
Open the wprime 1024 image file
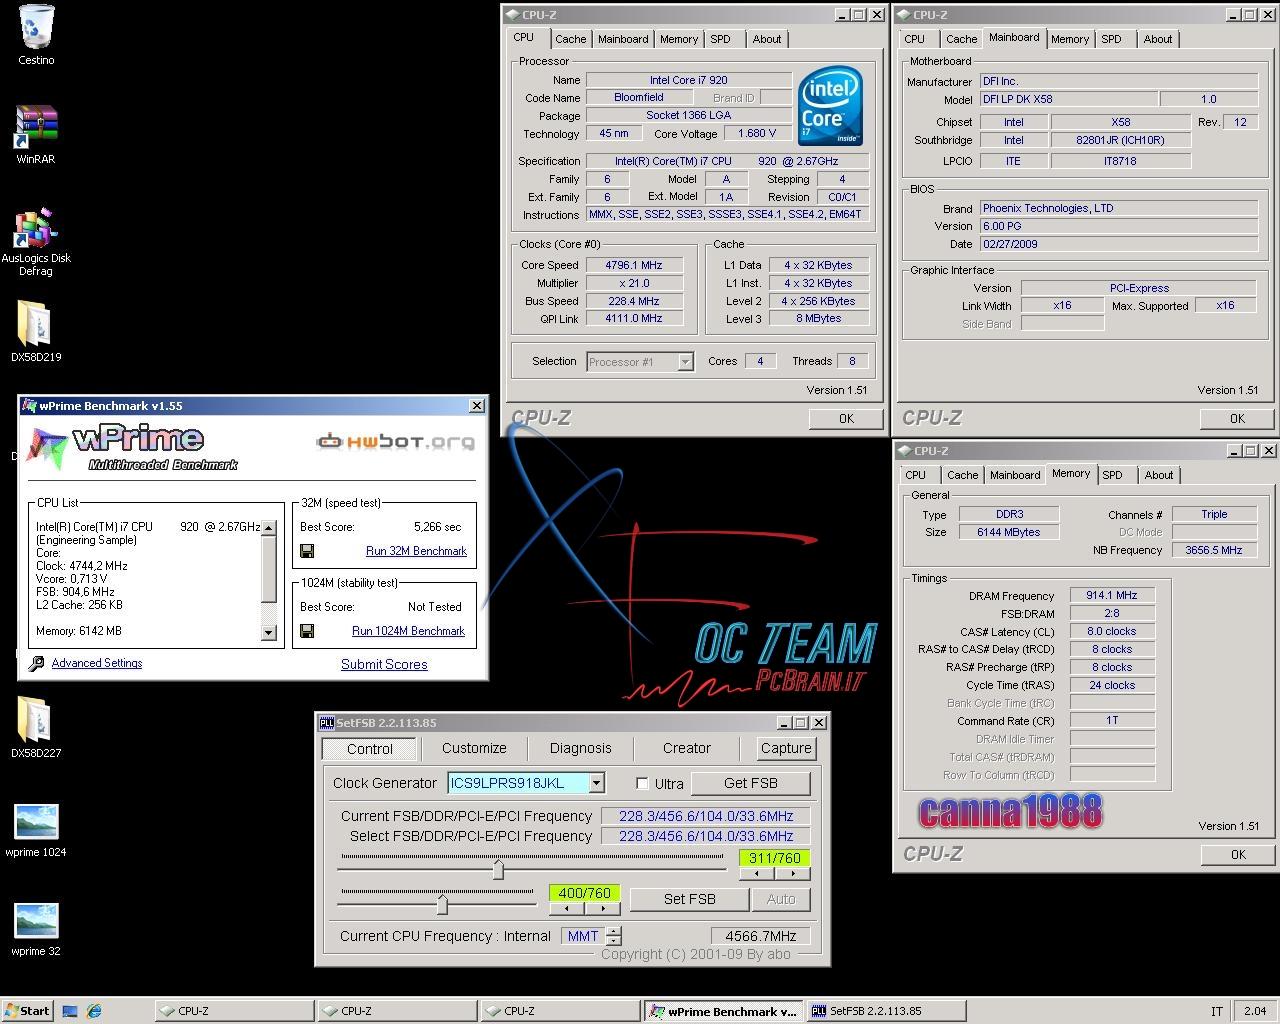click(x=36, y=822)
